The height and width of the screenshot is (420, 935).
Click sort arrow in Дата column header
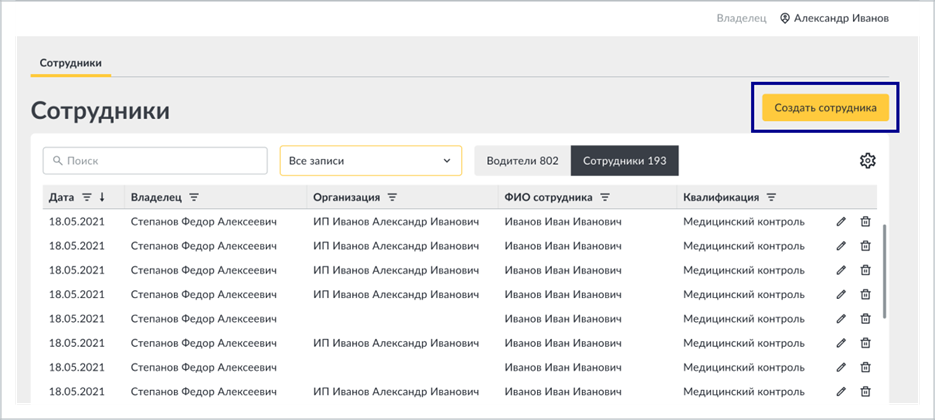click(x=102, y=197)
